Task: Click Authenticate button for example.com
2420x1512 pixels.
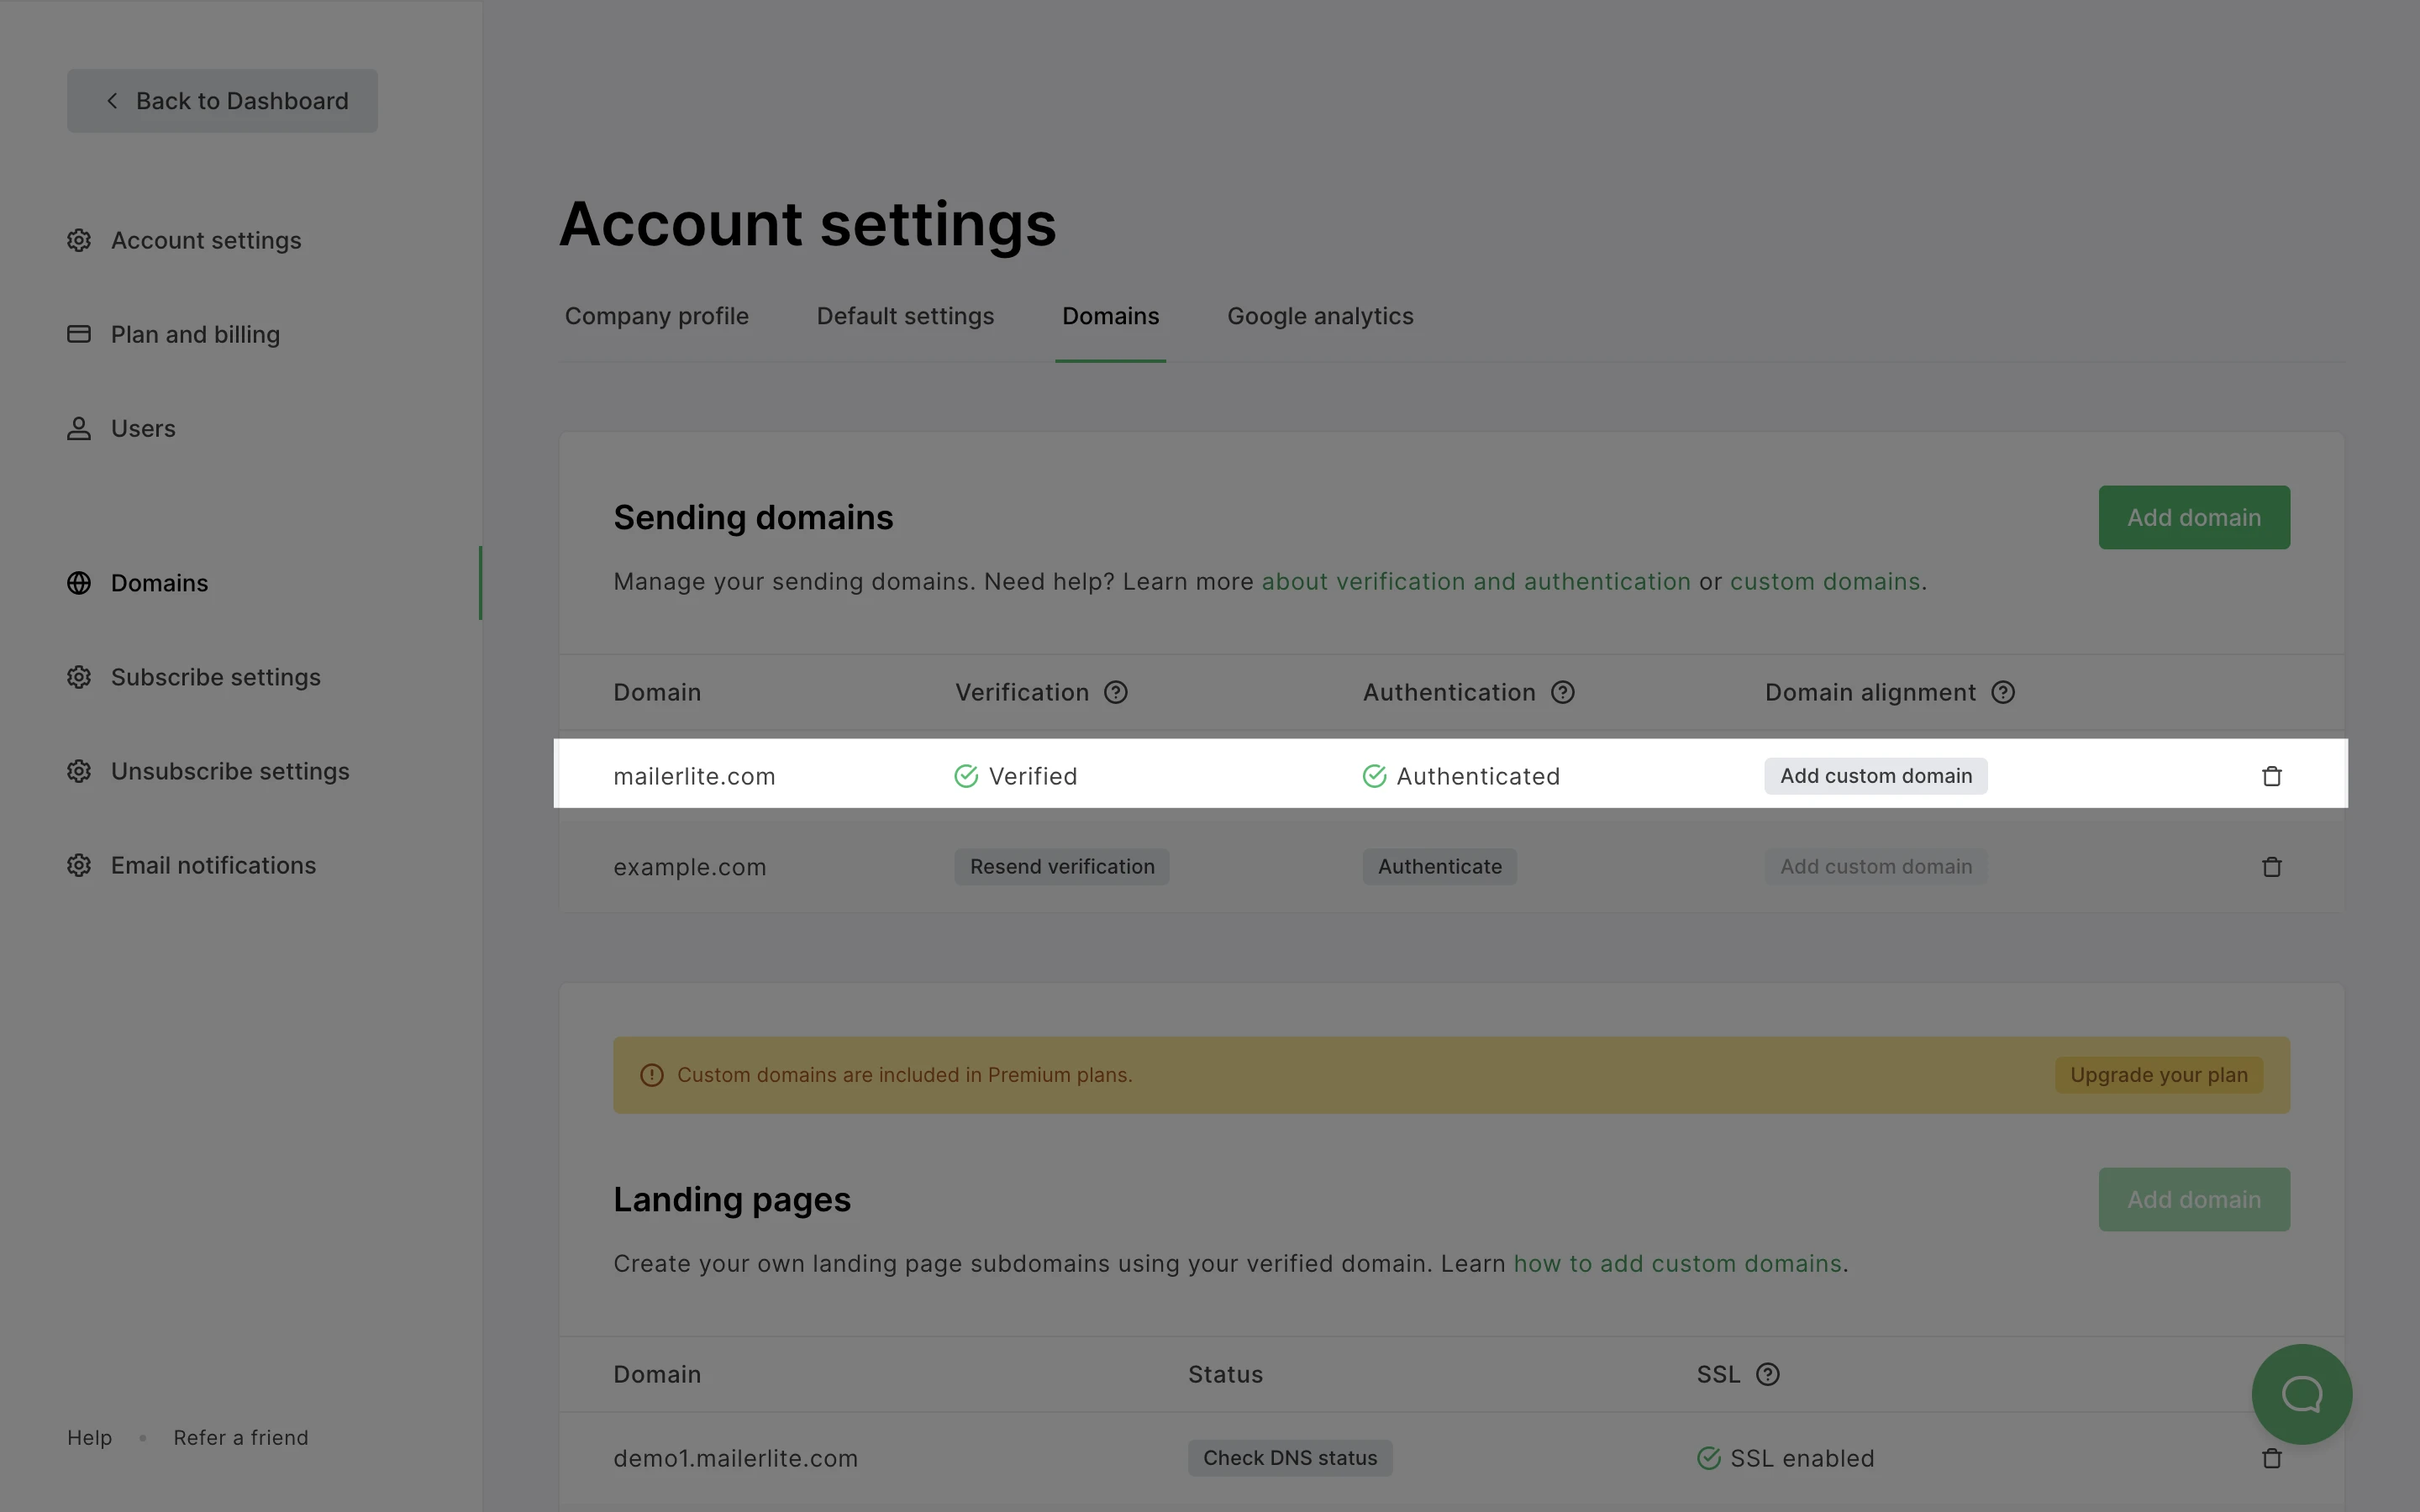Action: click(1438, 867)
